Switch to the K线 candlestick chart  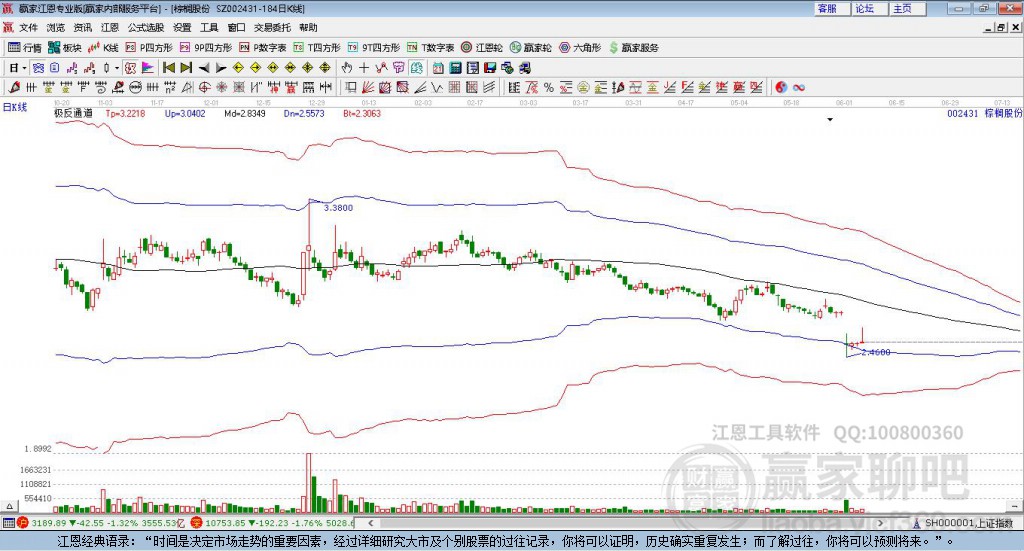coord(103,48)
